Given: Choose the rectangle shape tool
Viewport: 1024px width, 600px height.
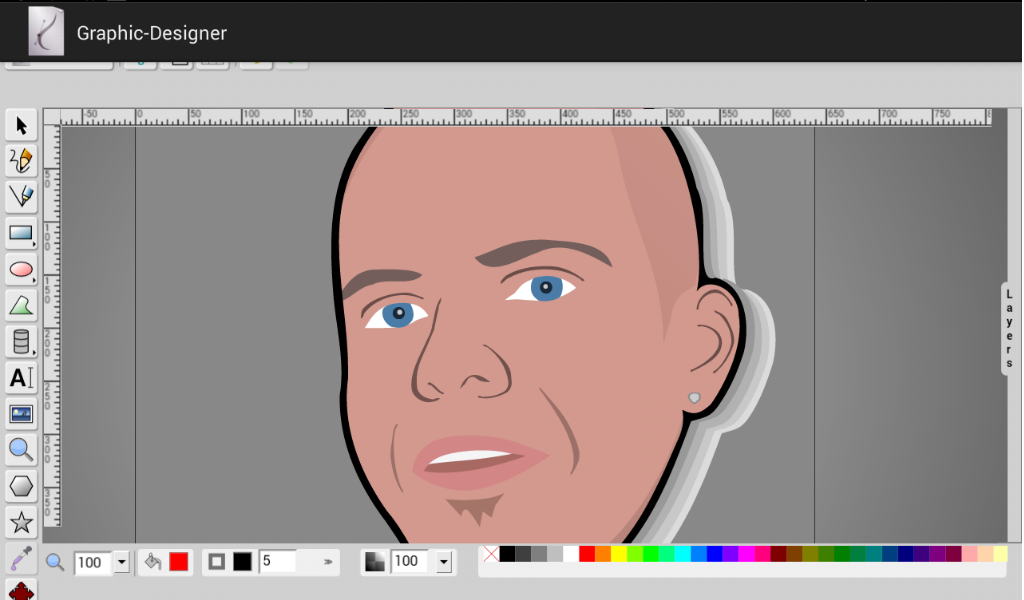Looking at the screenshot, I should pyautogui.click(x=21, y=234).
